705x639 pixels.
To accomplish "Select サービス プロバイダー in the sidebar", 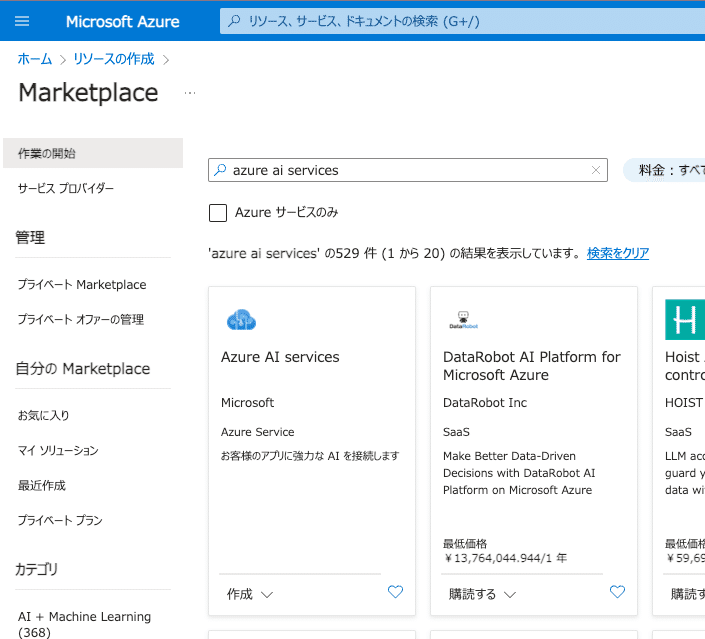I will (66, 188).
